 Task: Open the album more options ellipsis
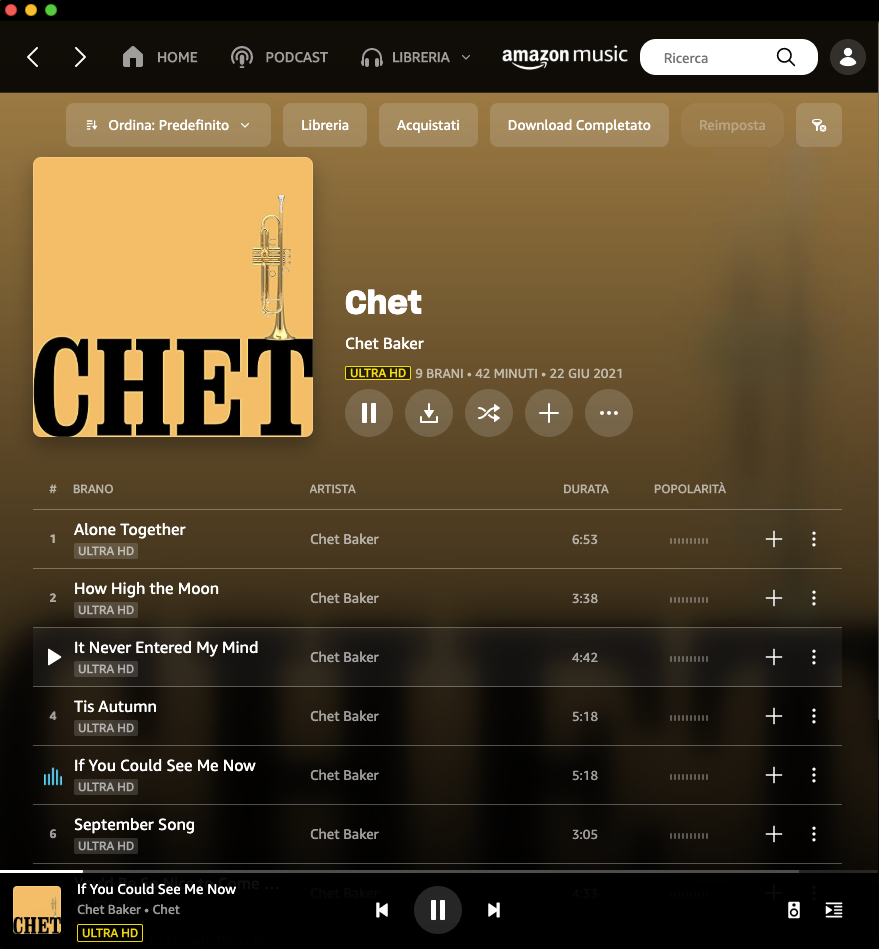pyautogui.click(x=608, y=413)
